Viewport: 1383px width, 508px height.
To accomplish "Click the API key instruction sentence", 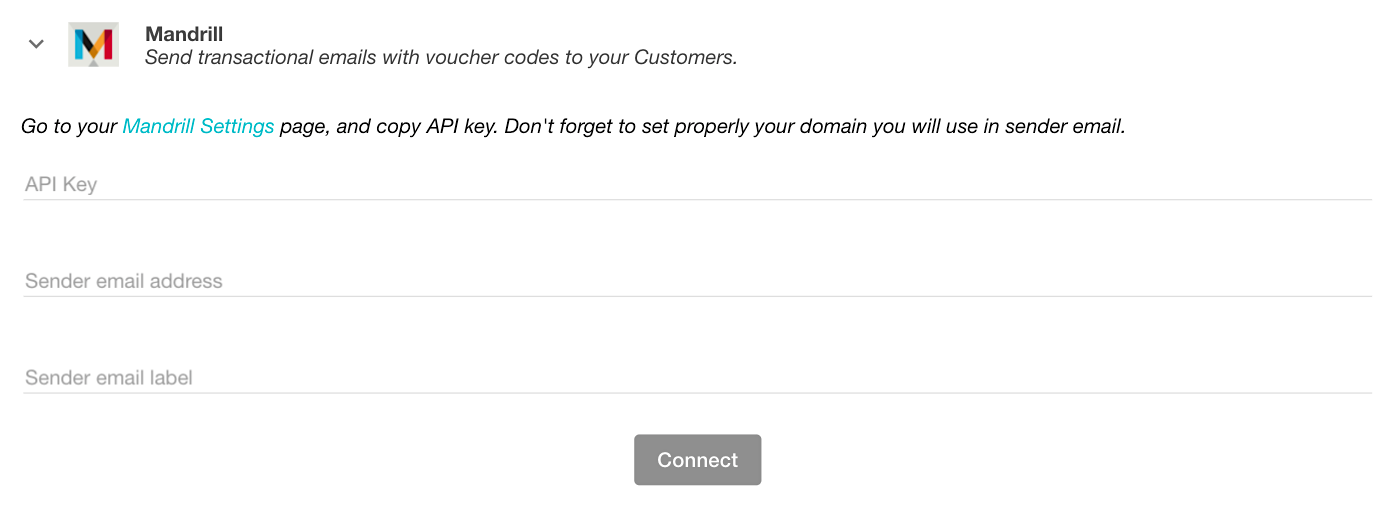I will tap(700, 127).
